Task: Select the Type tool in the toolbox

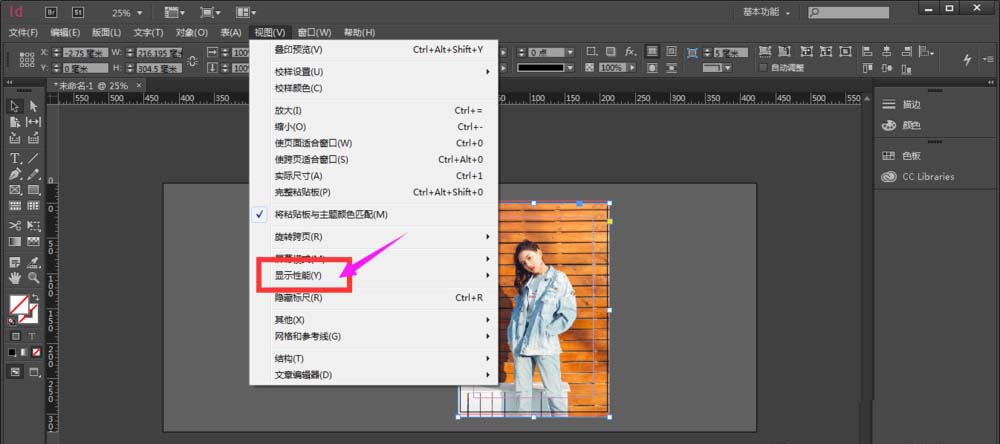Action: pos(15,158)
